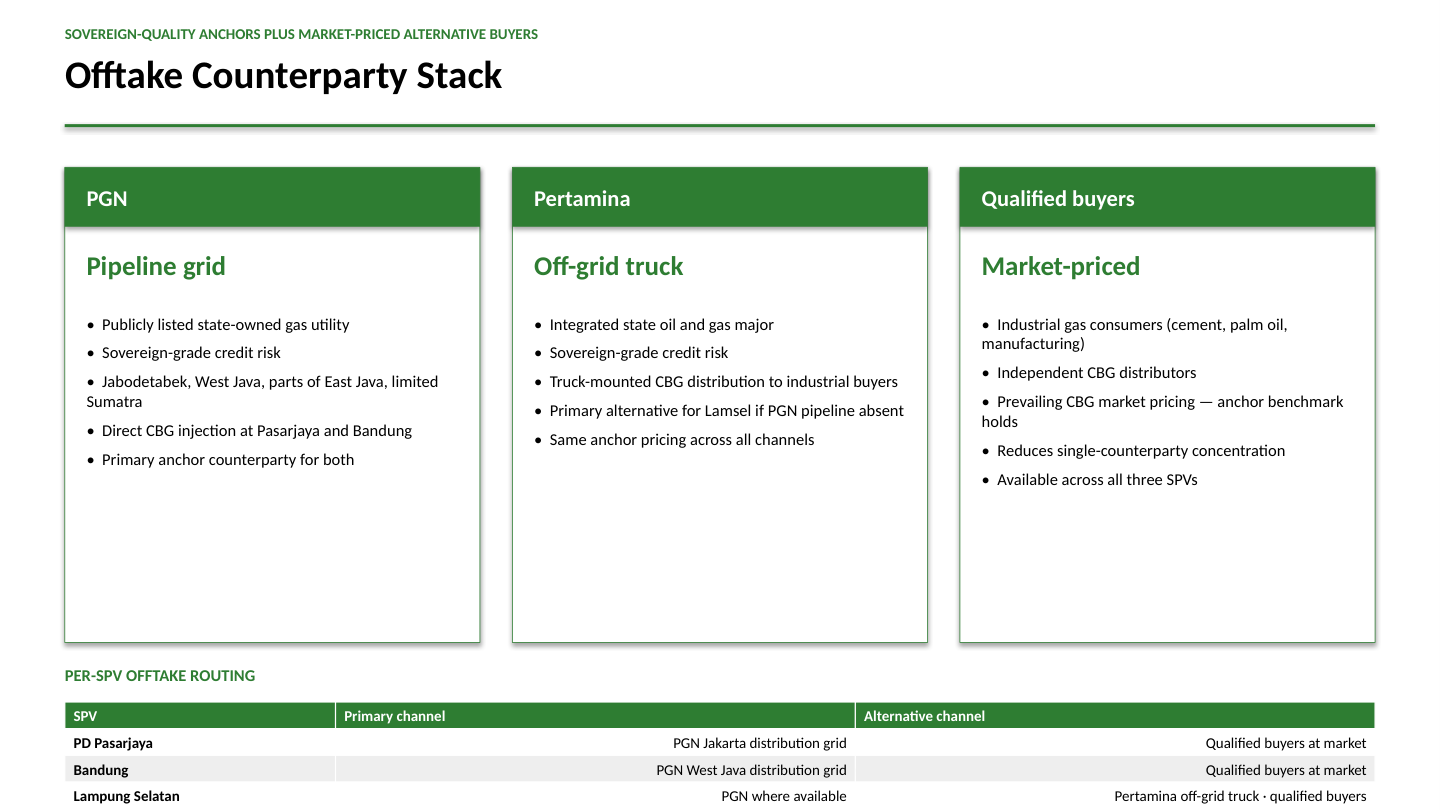Click the 'SPV' column header
The image size is (1440, 810).
click(200, 716)
